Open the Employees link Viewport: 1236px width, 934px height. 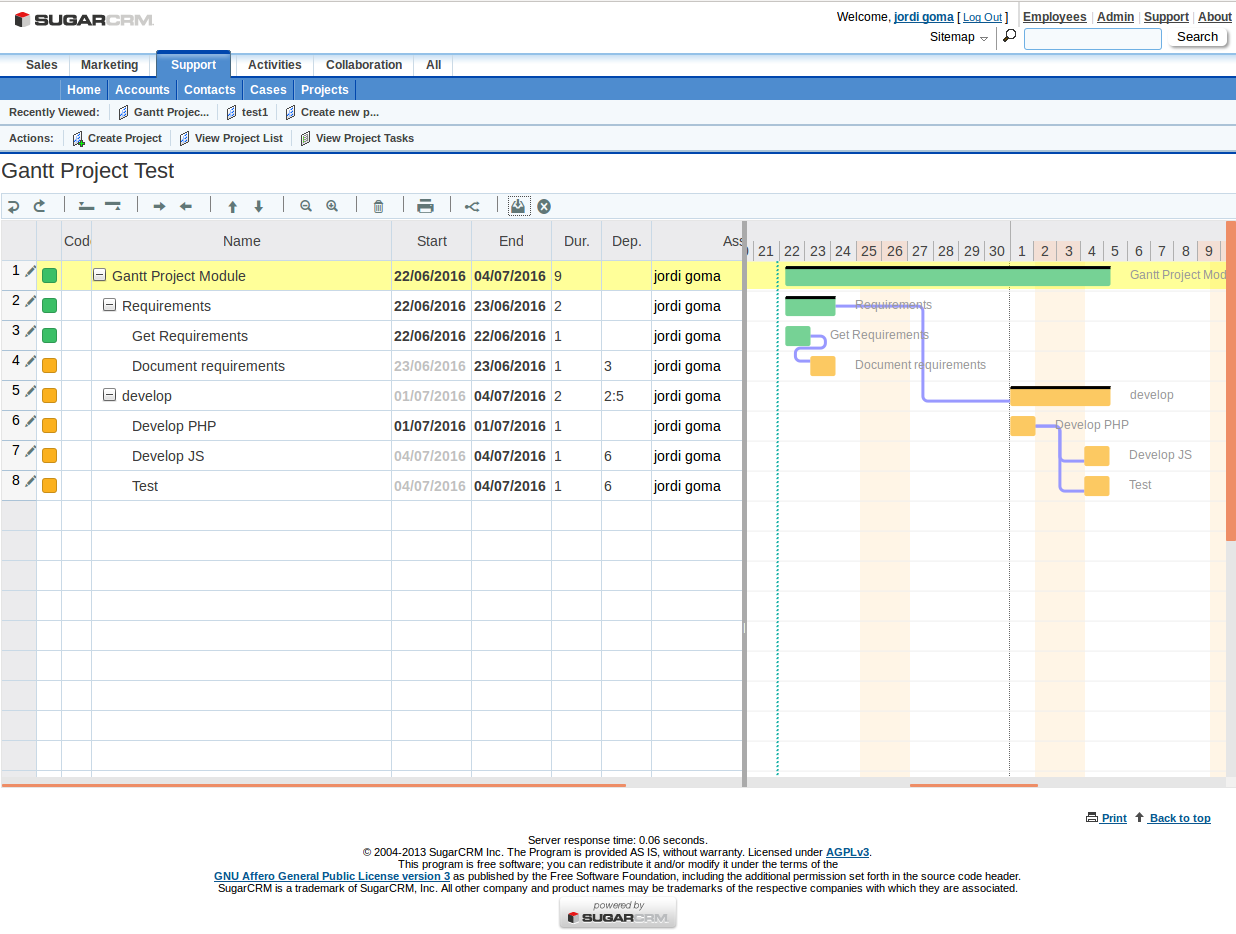click(1054, 17)
